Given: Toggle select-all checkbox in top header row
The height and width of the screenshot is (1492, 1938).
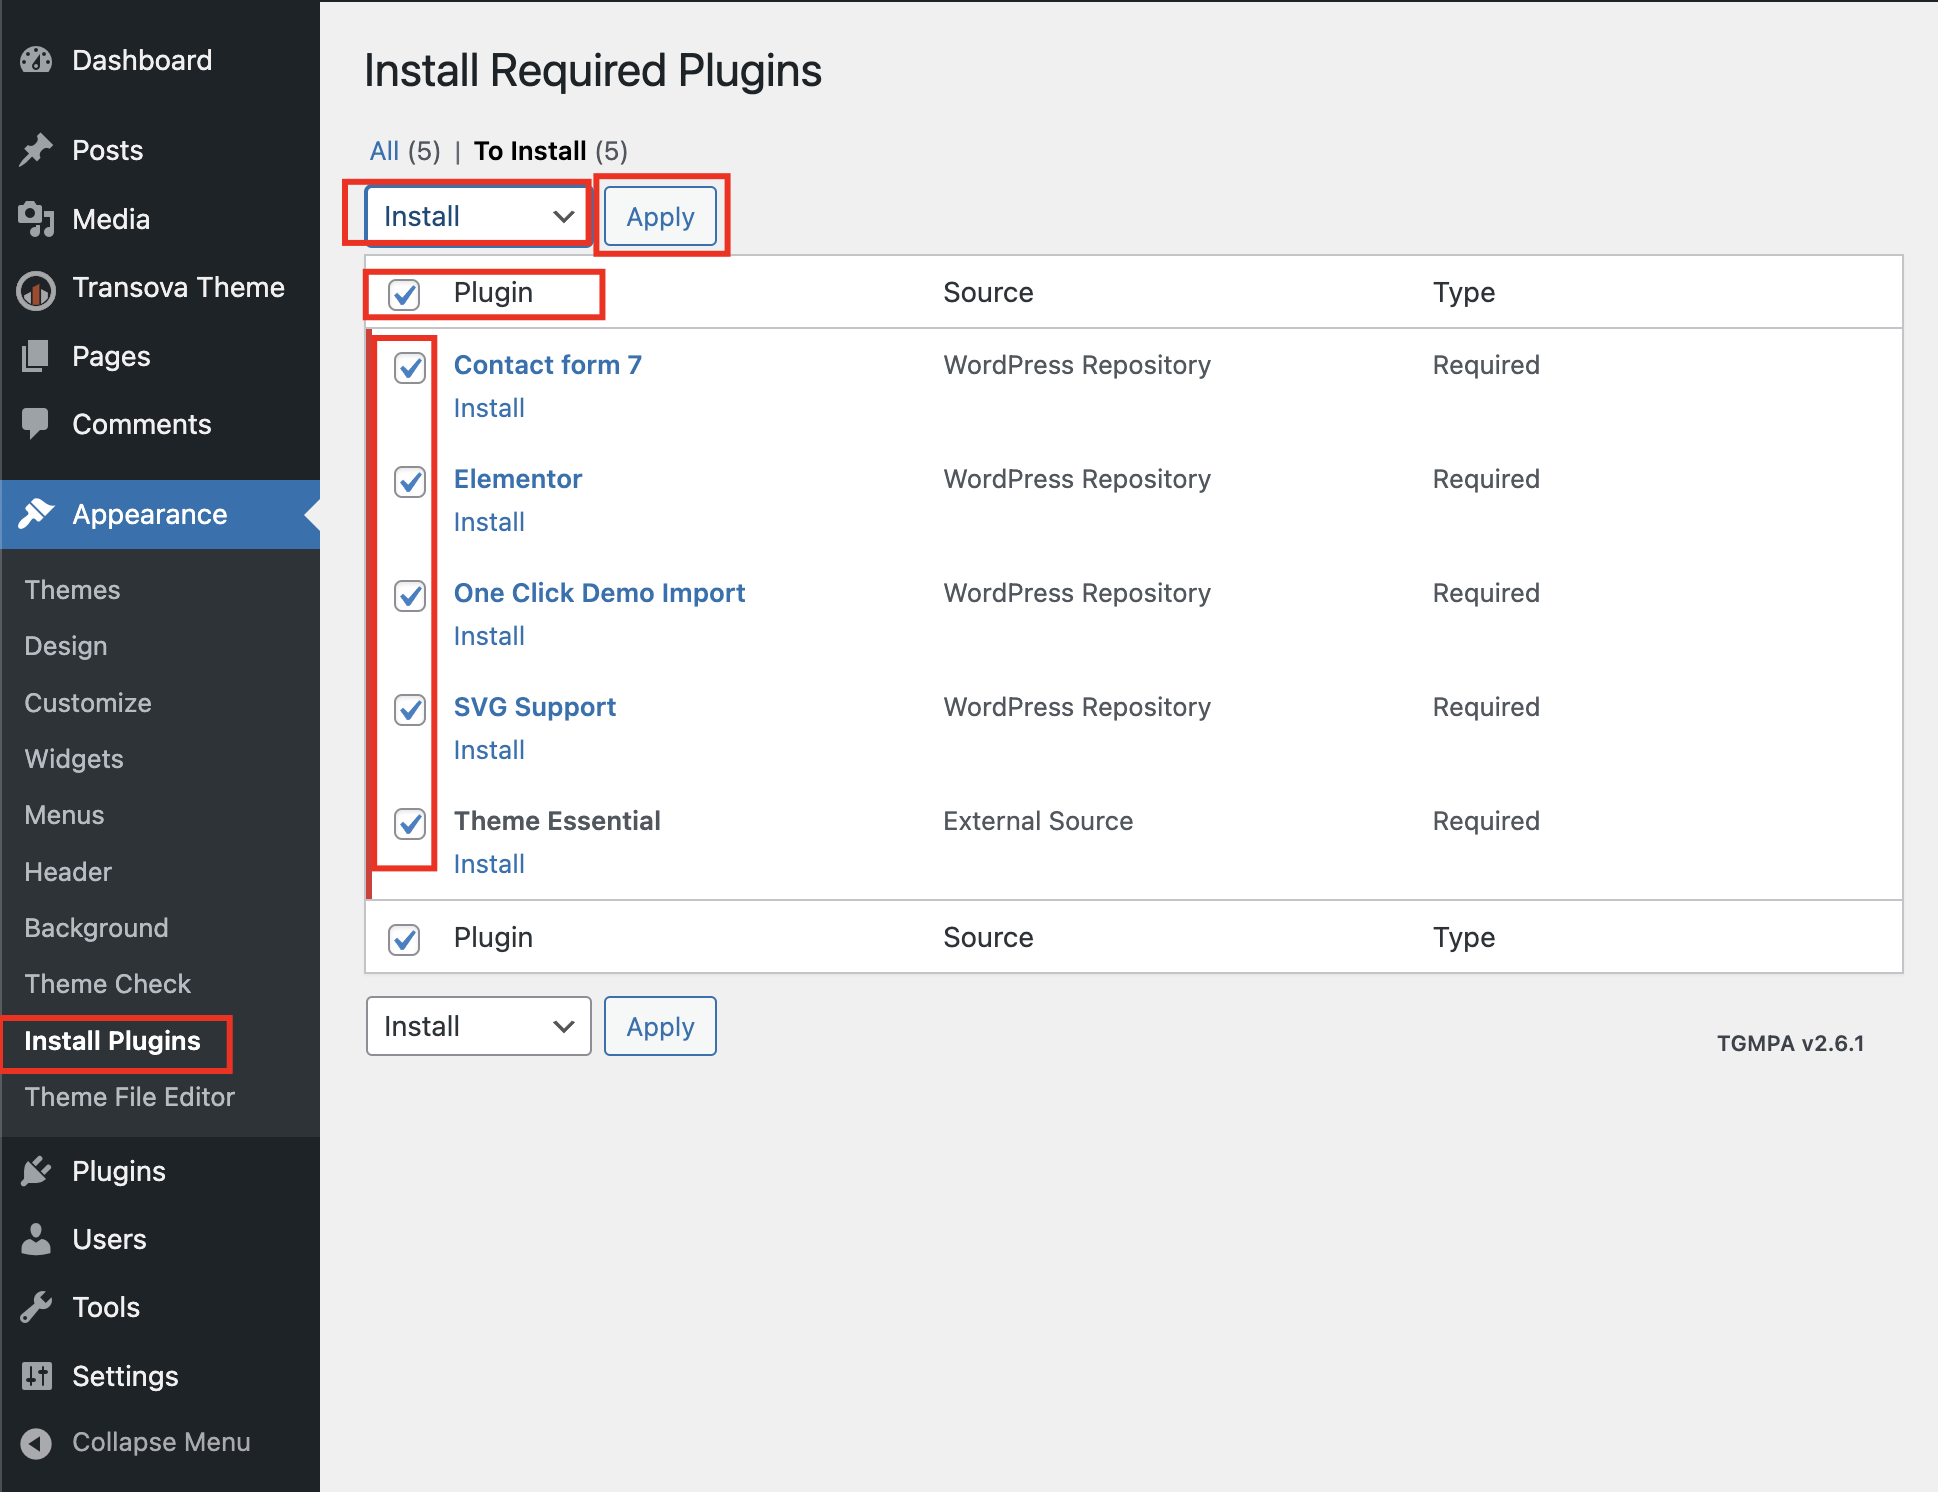Looking at the screenshot, I should pyautogui.click(x=404, y=294).
